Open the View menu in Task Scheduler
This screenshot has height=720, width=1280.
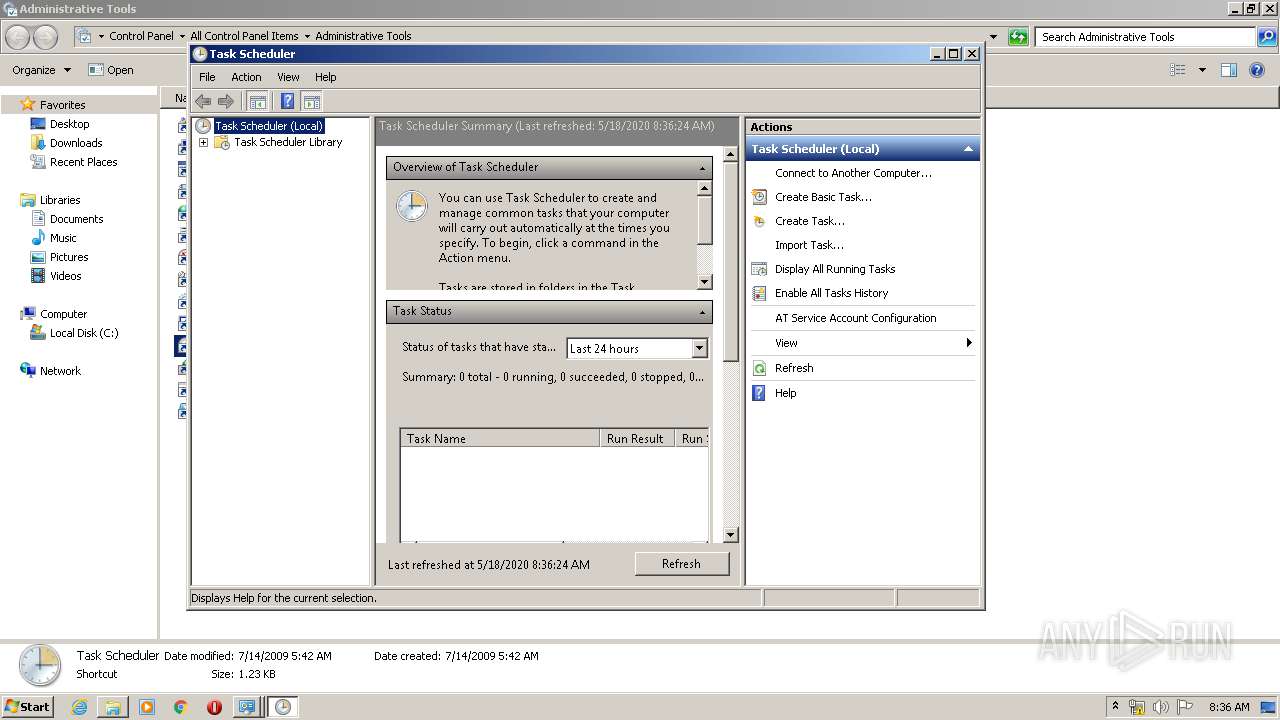coord(288,77)
